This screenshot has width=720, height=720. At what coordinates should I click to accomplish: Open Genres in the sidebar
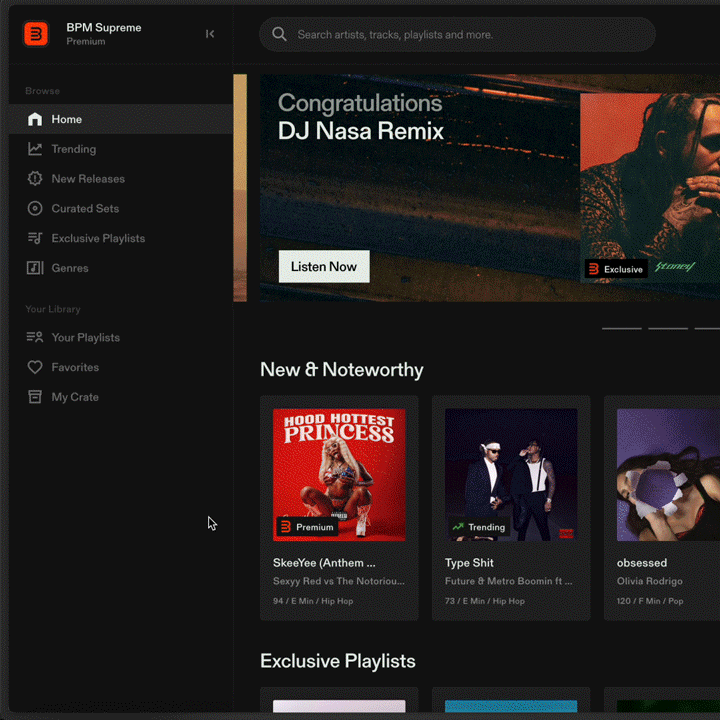tap(120, 268)
